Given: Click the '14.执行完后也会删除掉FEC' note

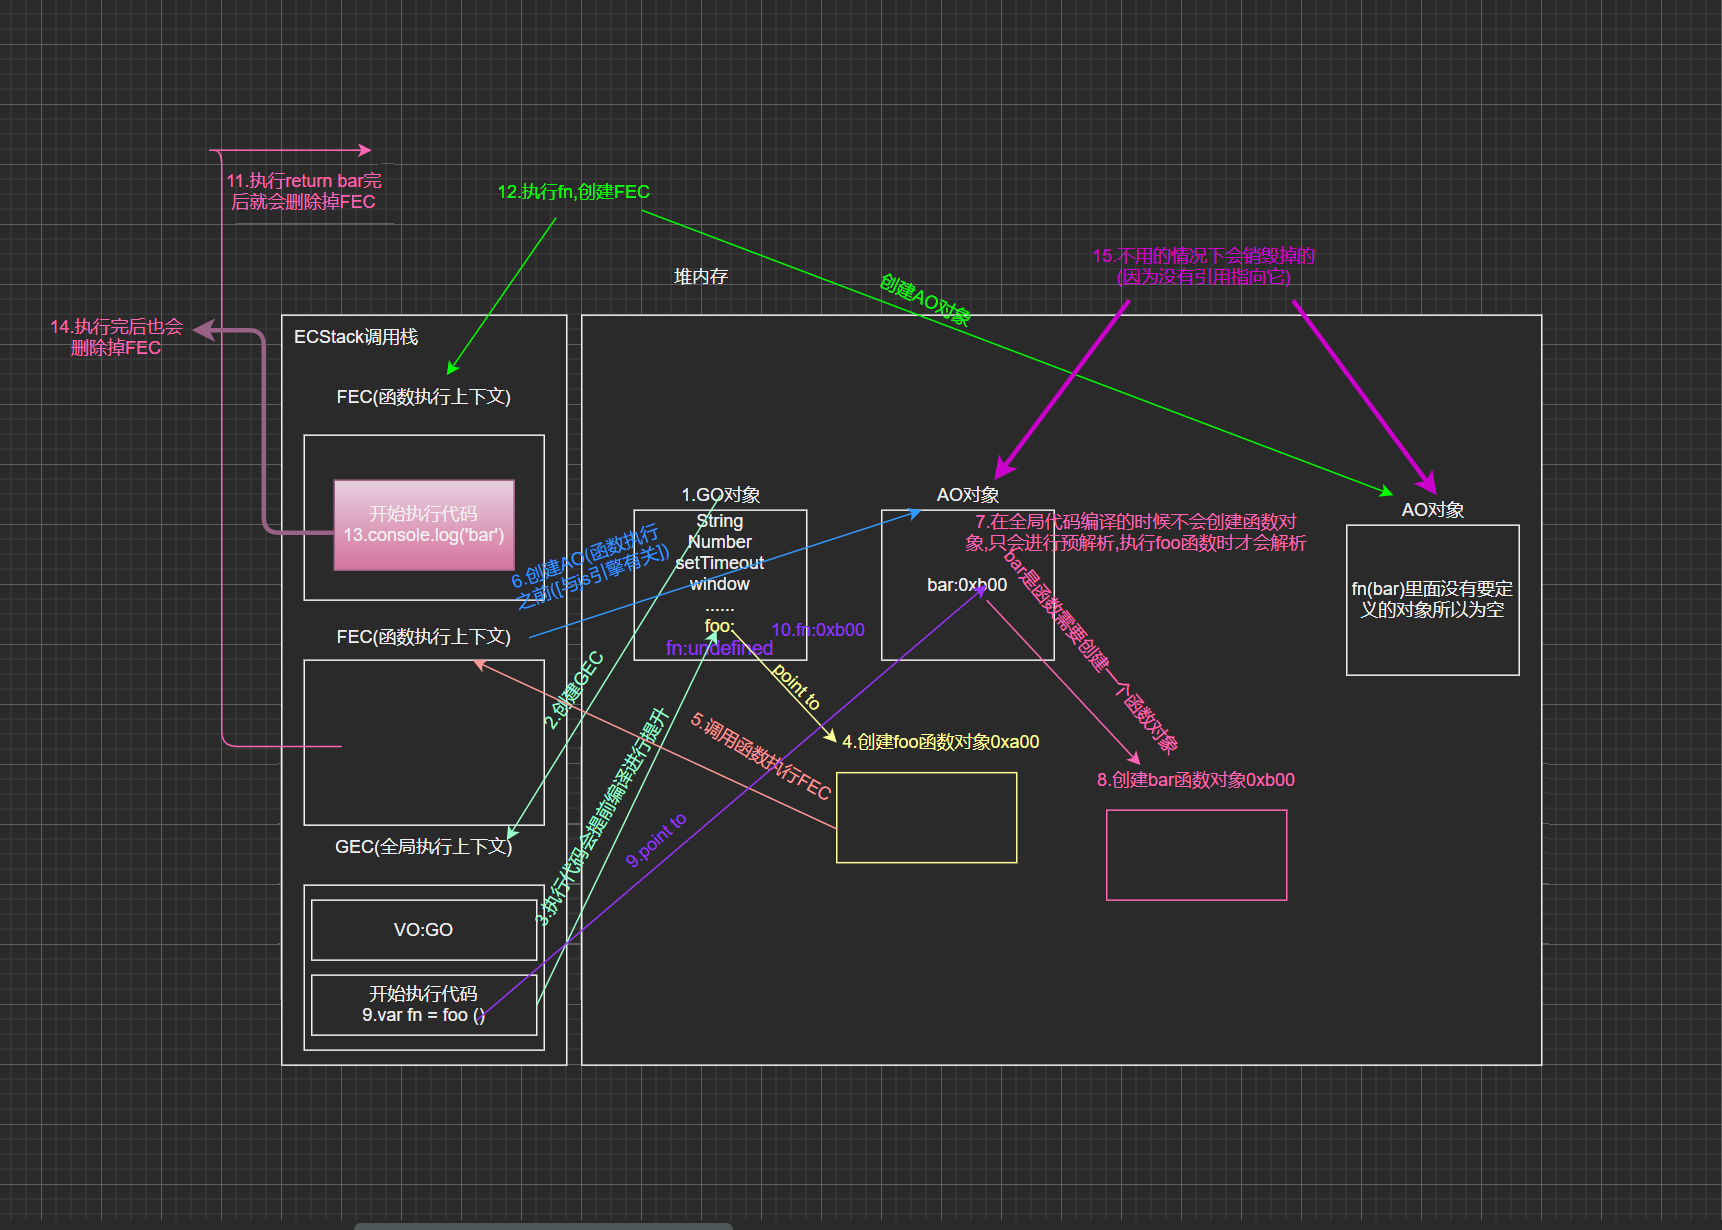Looking at the screenshot, I should click(116, 337).
